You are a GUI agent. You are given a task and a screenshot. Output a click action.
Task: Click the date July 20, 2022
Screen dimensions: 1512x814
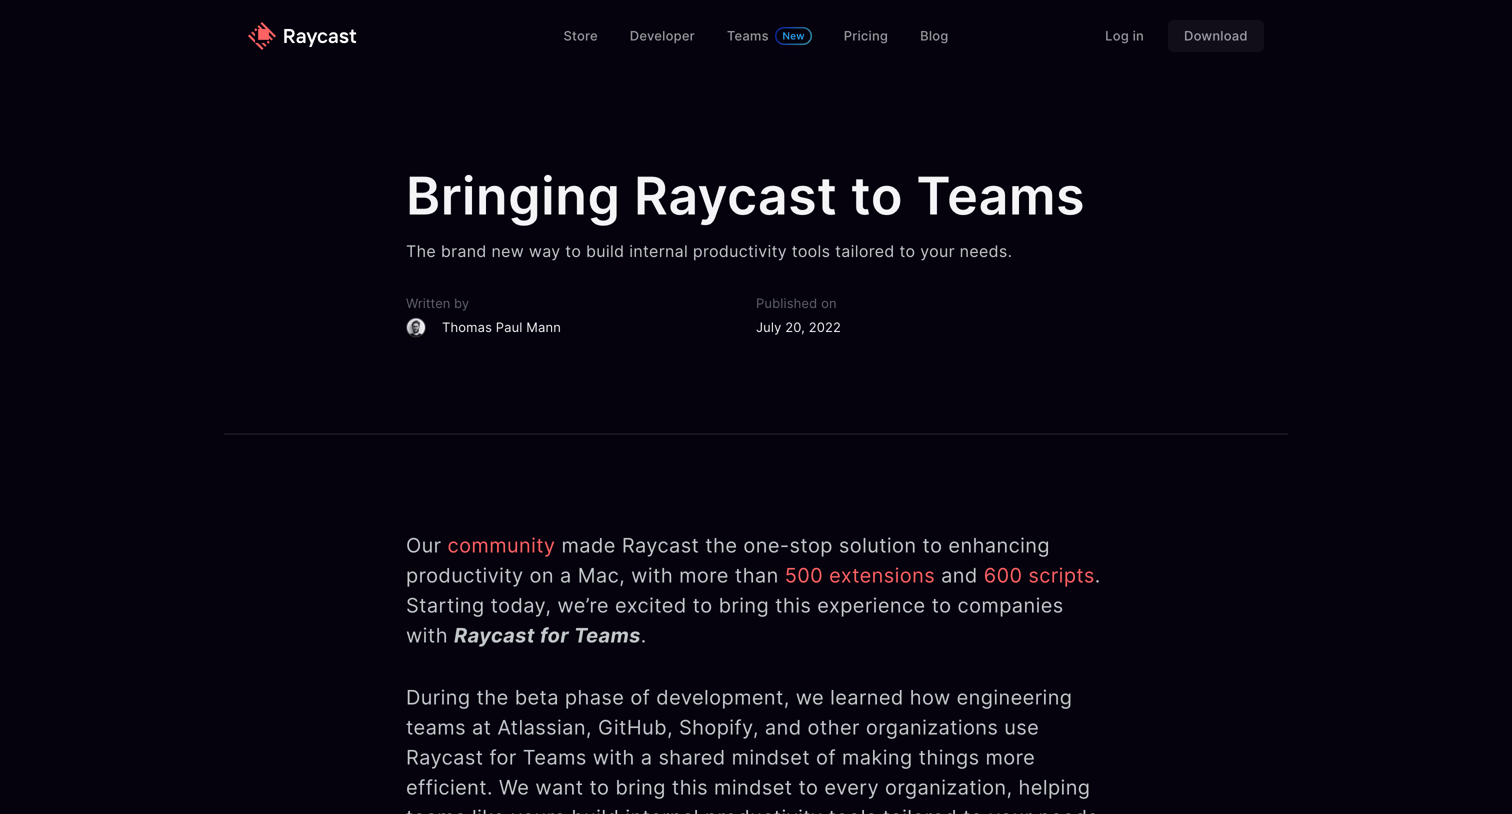(x=798, y=328)
